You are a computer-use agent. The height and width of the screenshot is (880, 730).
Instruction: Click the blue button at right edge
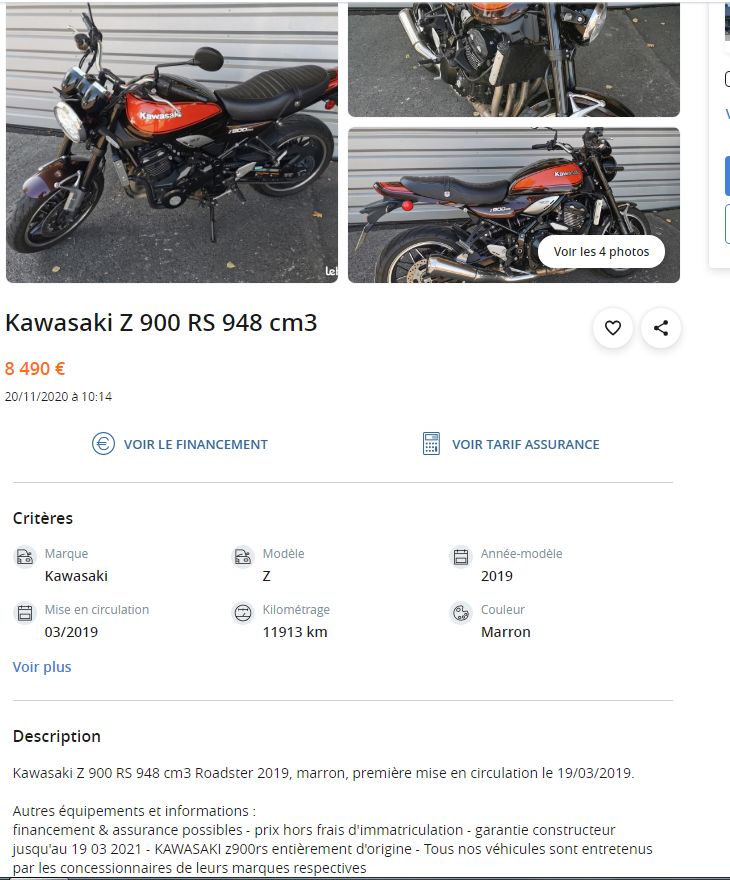[x=727, y=176]
